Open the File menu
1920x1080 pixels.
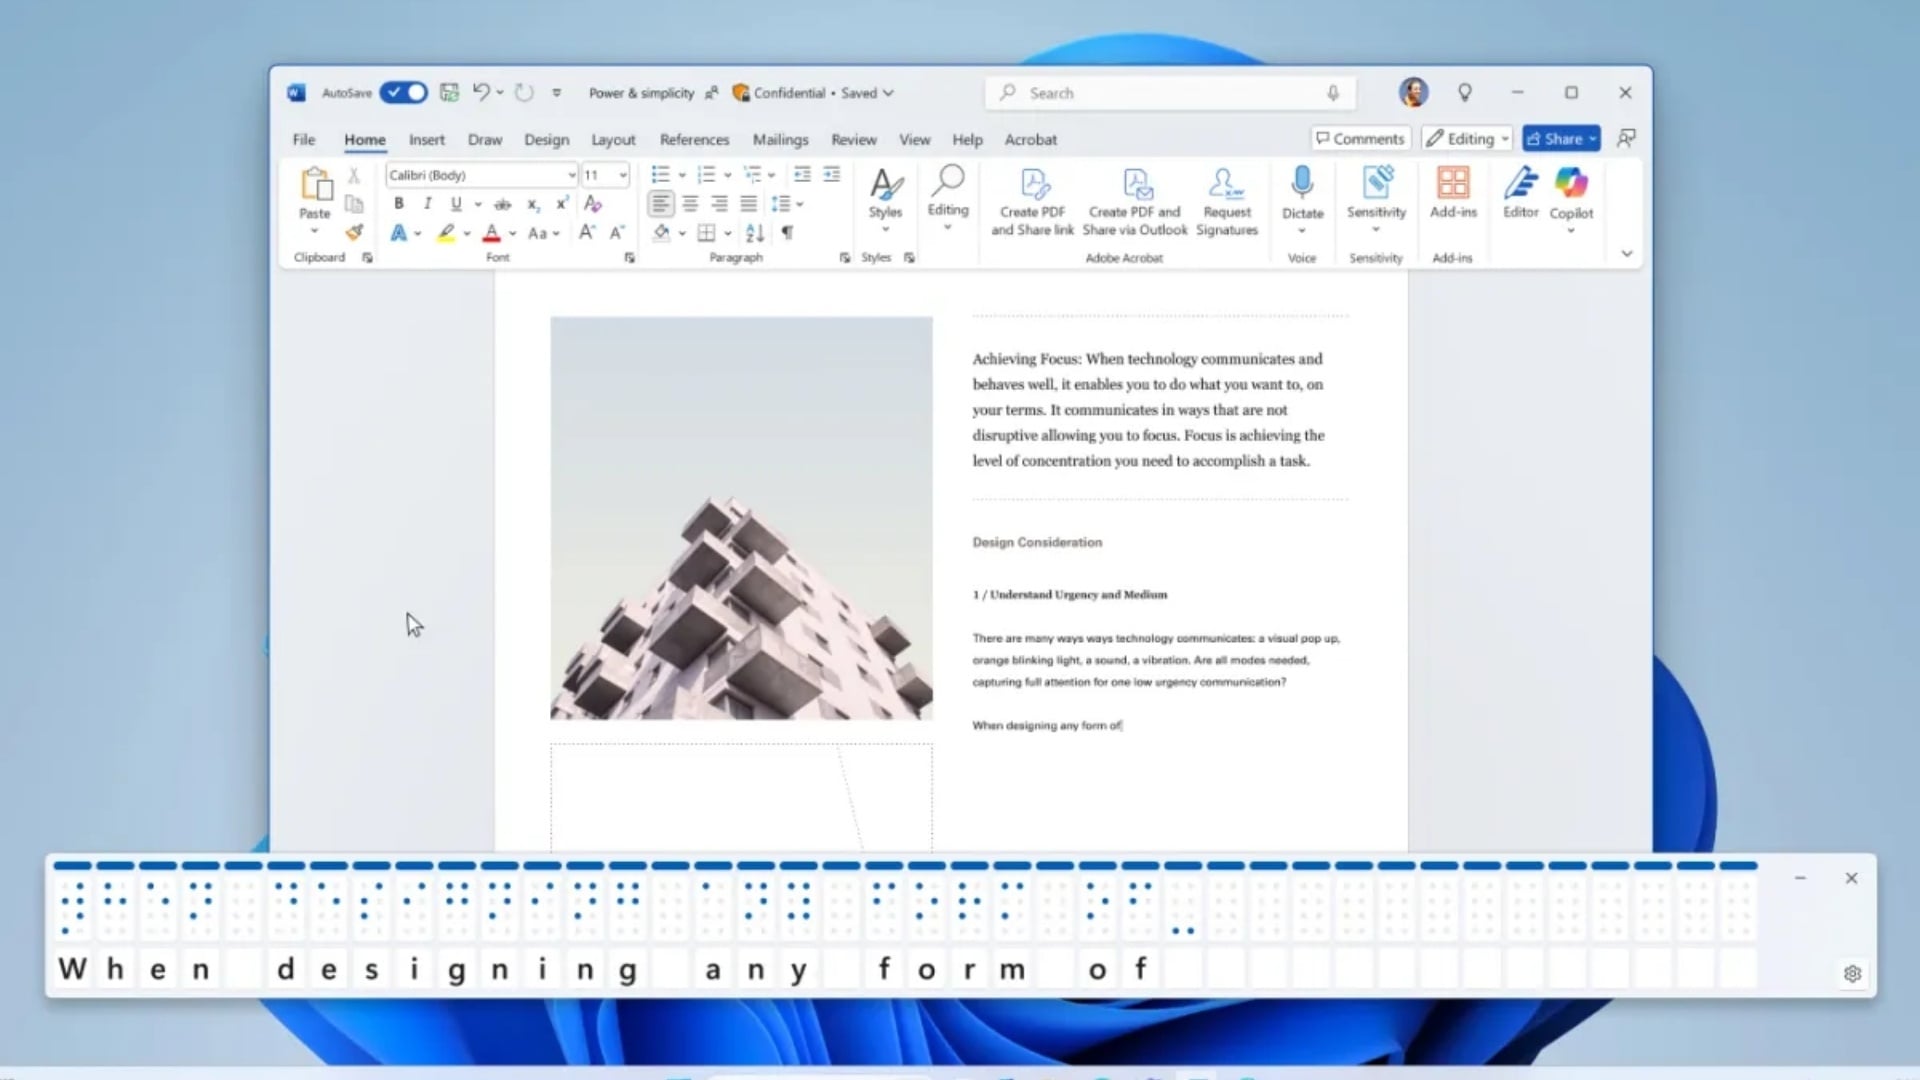(x=304, y=140)
